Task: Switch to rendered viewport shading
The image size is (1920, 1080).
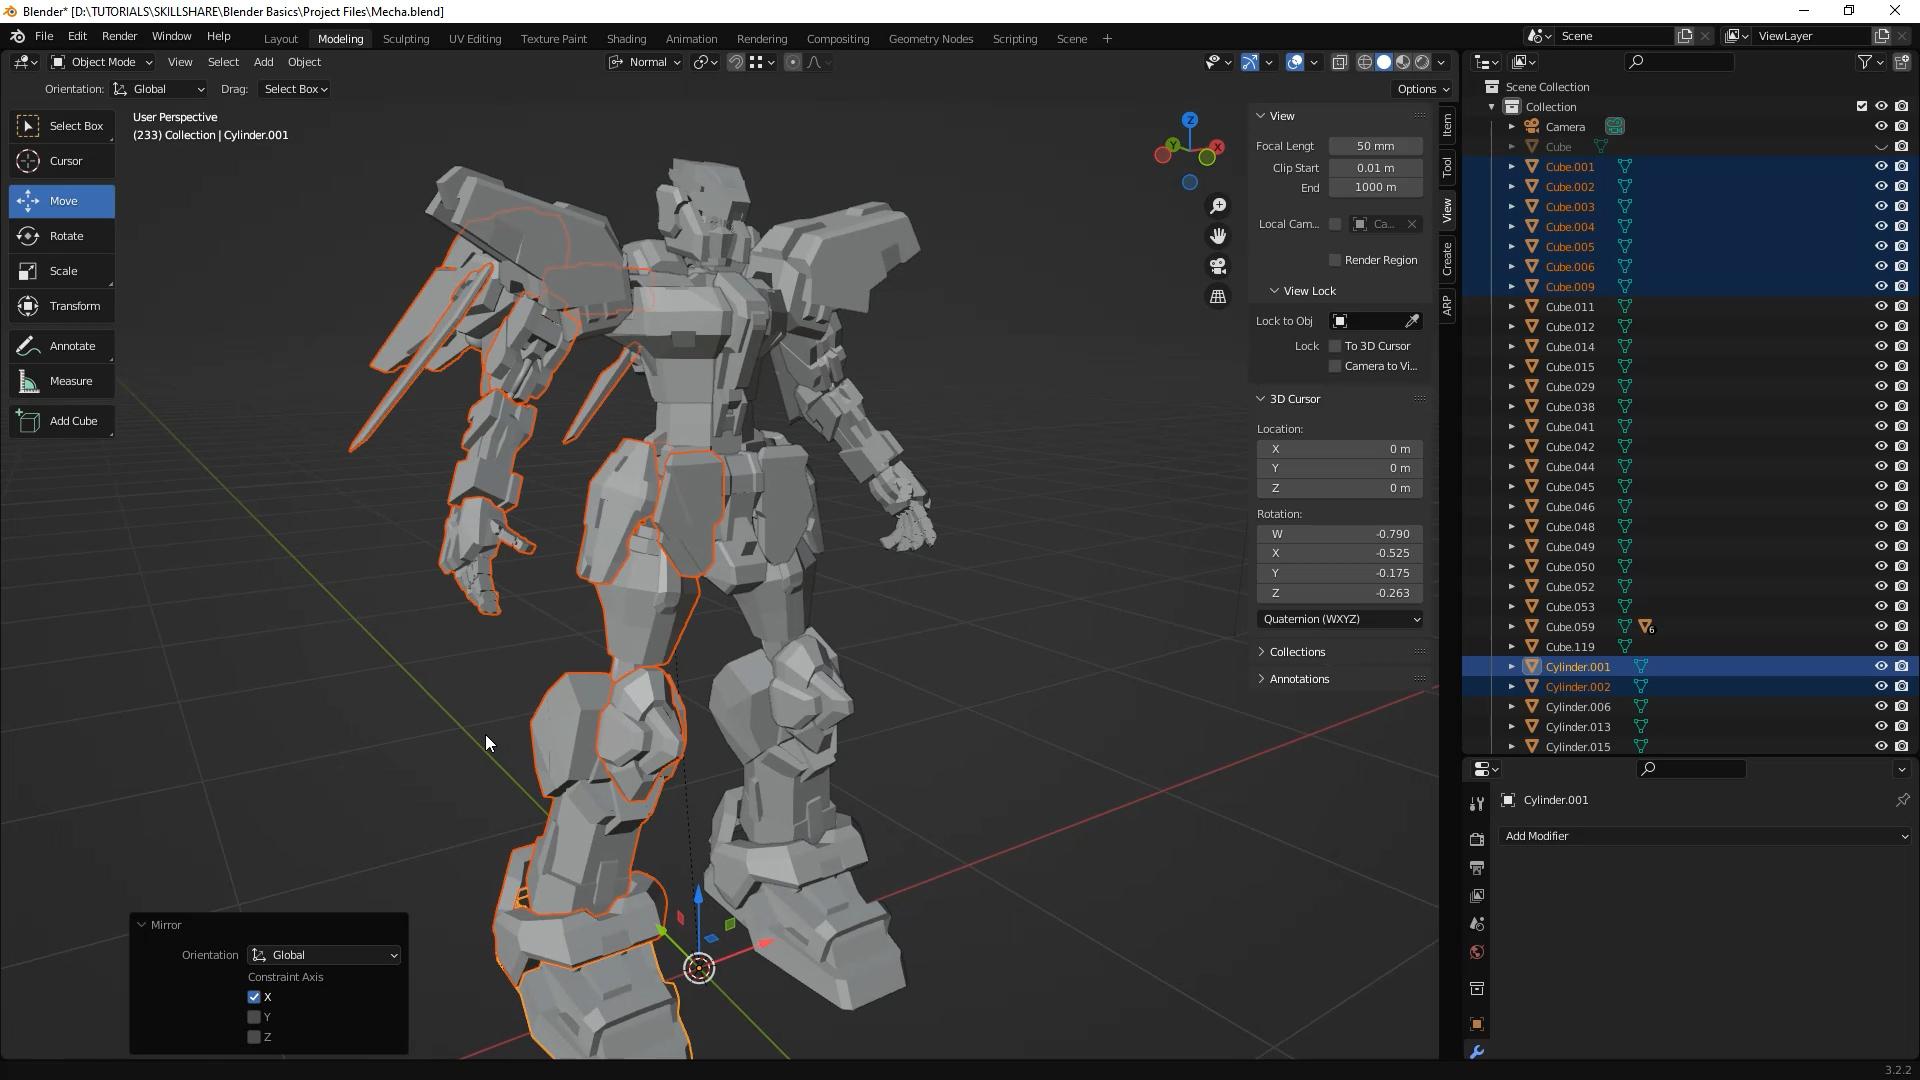Action: (x=1422, y=62)
